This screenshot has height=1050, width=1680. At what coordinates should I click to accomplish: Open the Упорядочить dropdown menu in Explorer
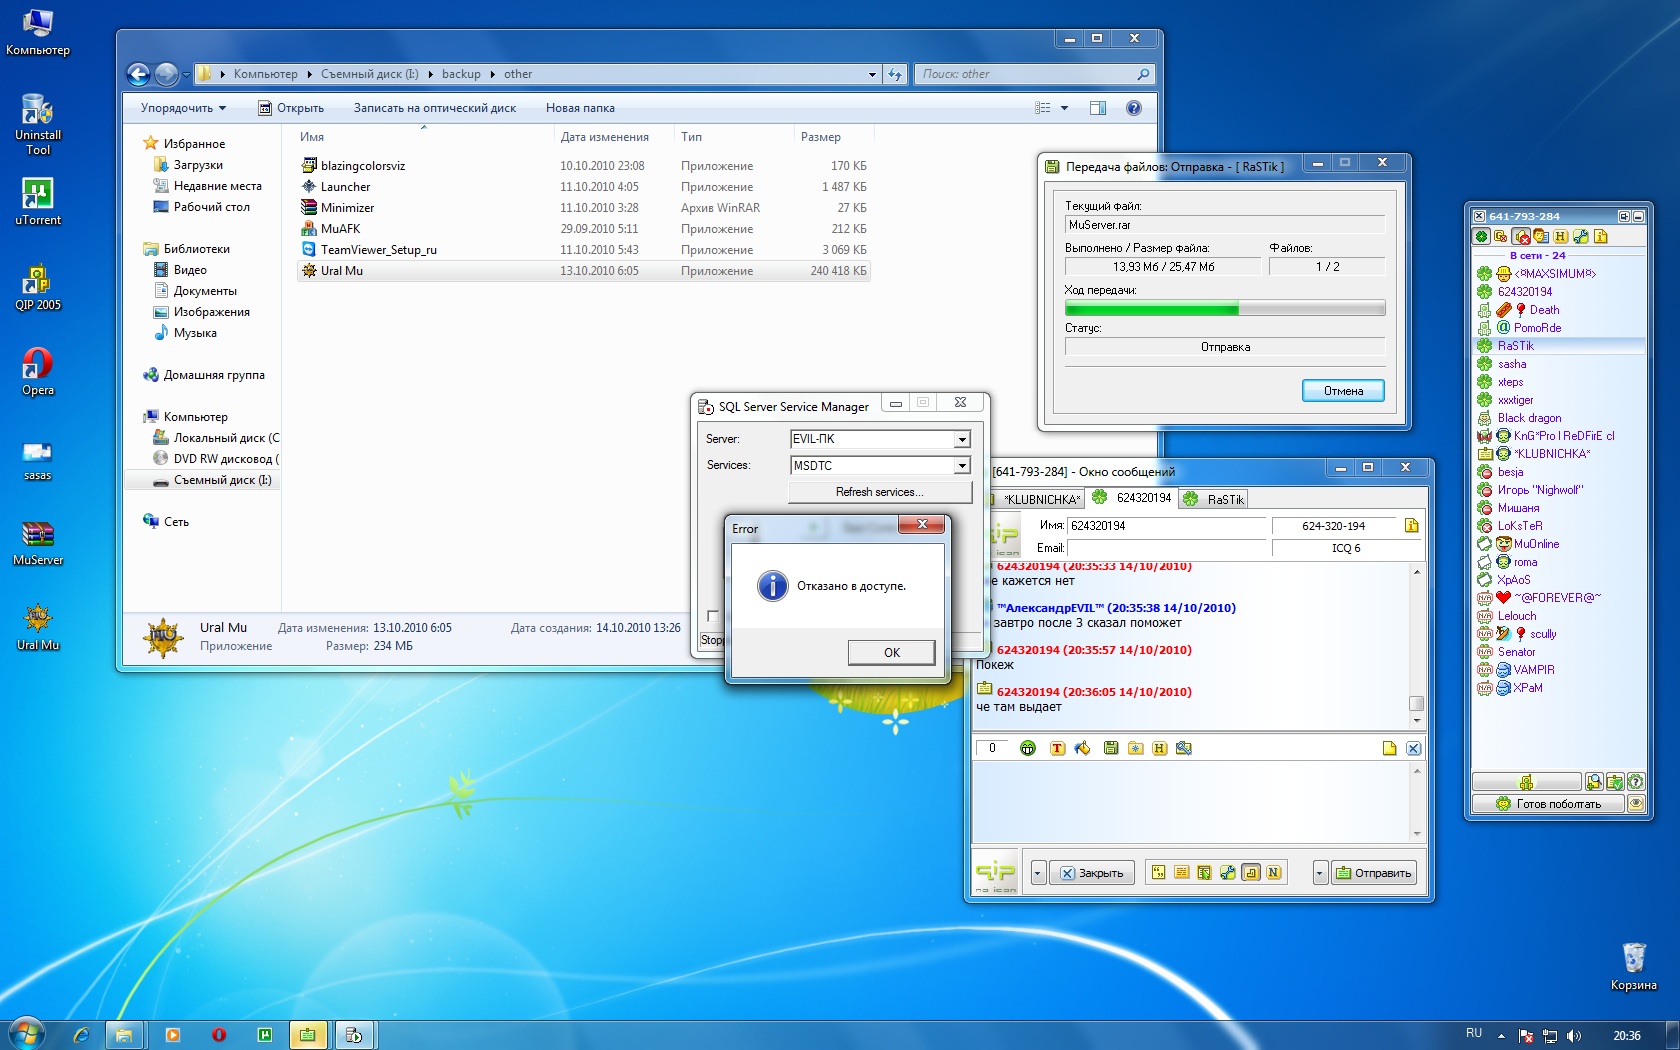[183, 108]
